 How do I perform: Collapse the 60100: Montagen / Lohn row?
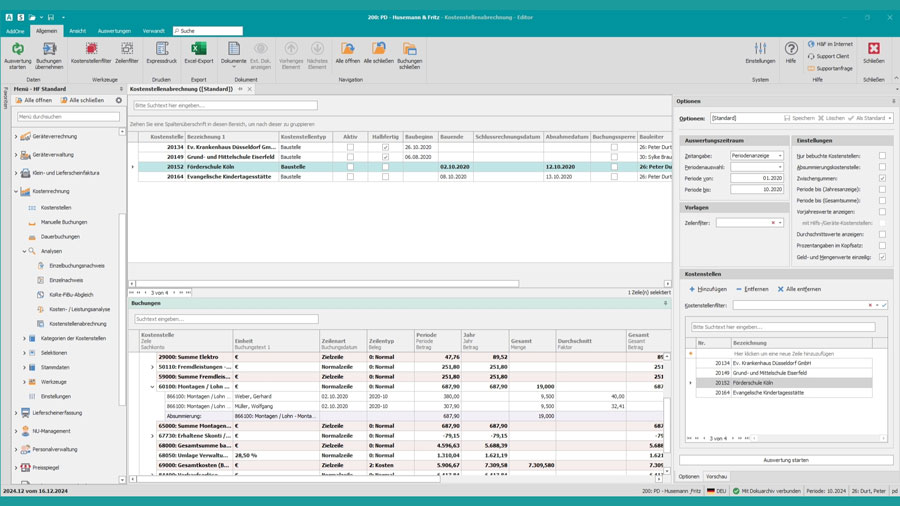(152, 387)
